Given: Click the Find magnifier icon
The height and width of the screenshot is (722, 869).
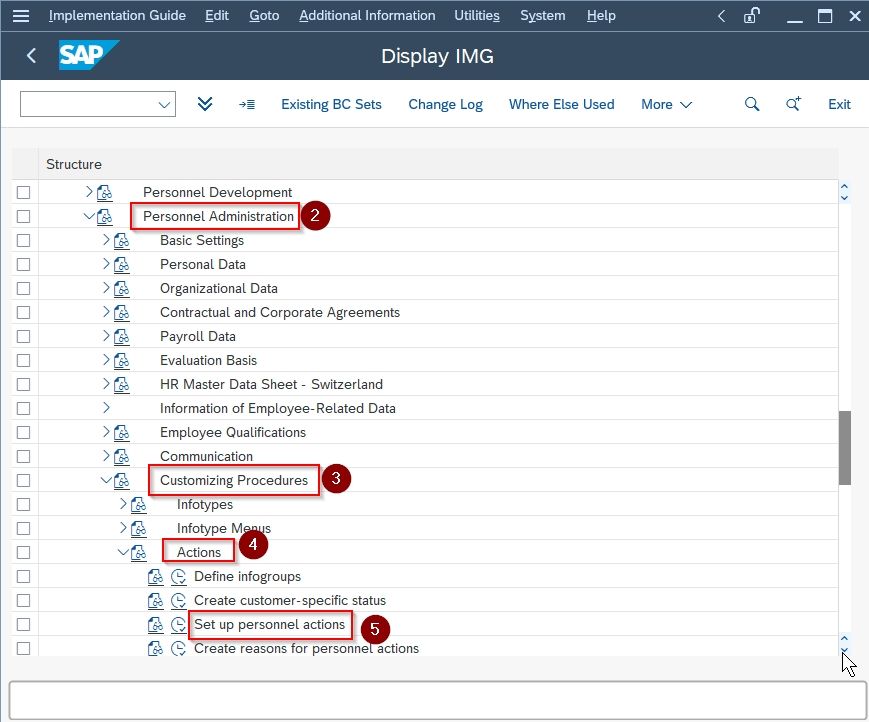Looking at the screenshot, I should point(752,104).
